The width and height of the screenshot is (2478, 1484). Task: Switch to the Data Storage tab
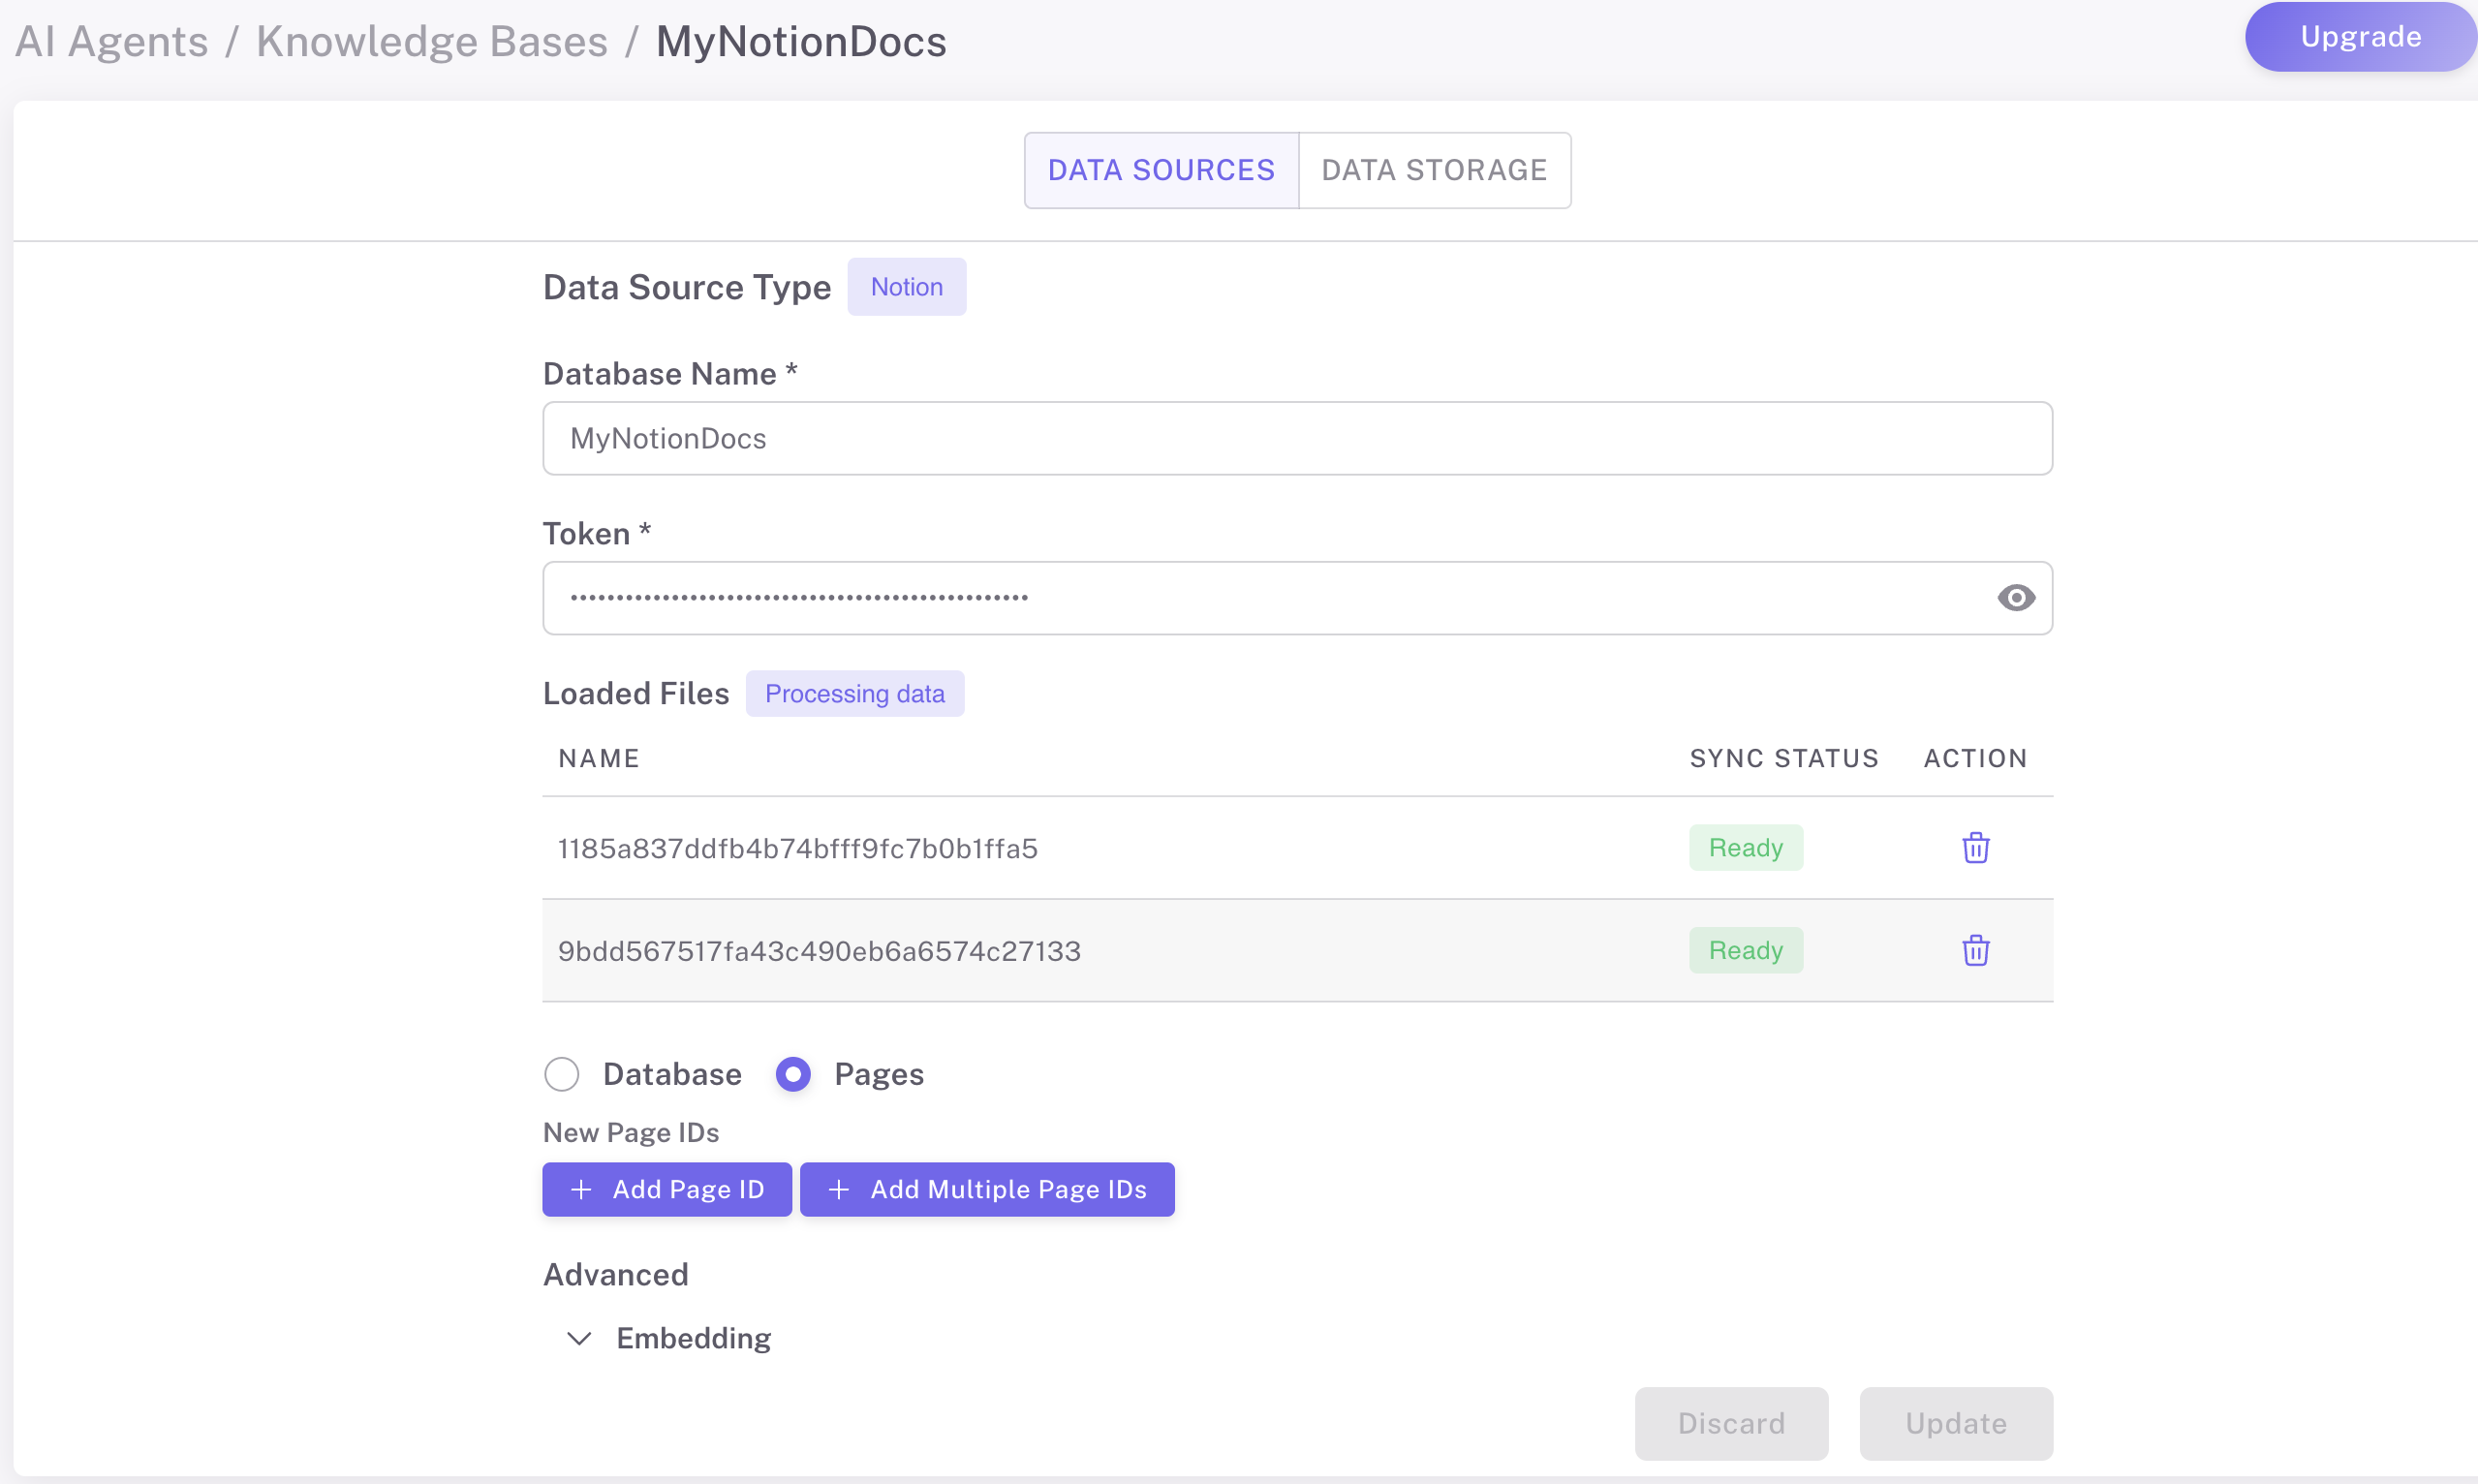pyautogui.click(x=1434, y=170)
